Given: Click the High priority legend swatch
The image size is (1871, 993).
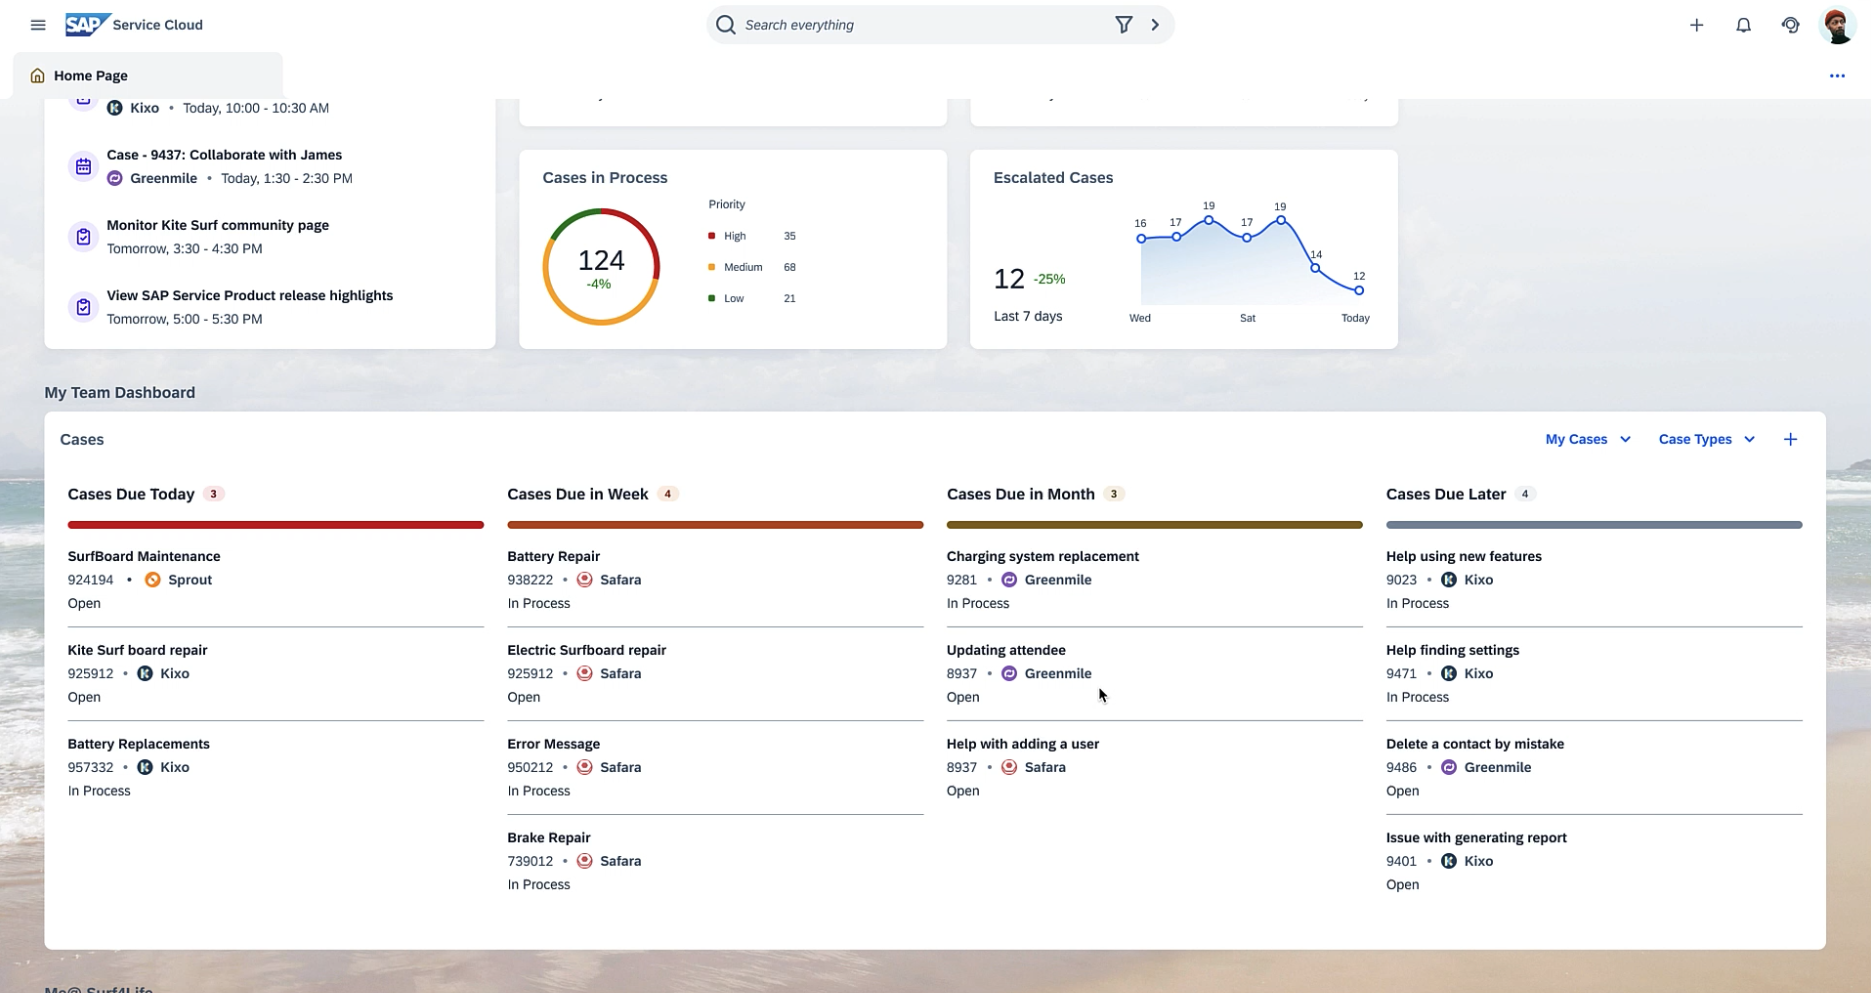Looking at the screenshot, I should tap(712, 236).
